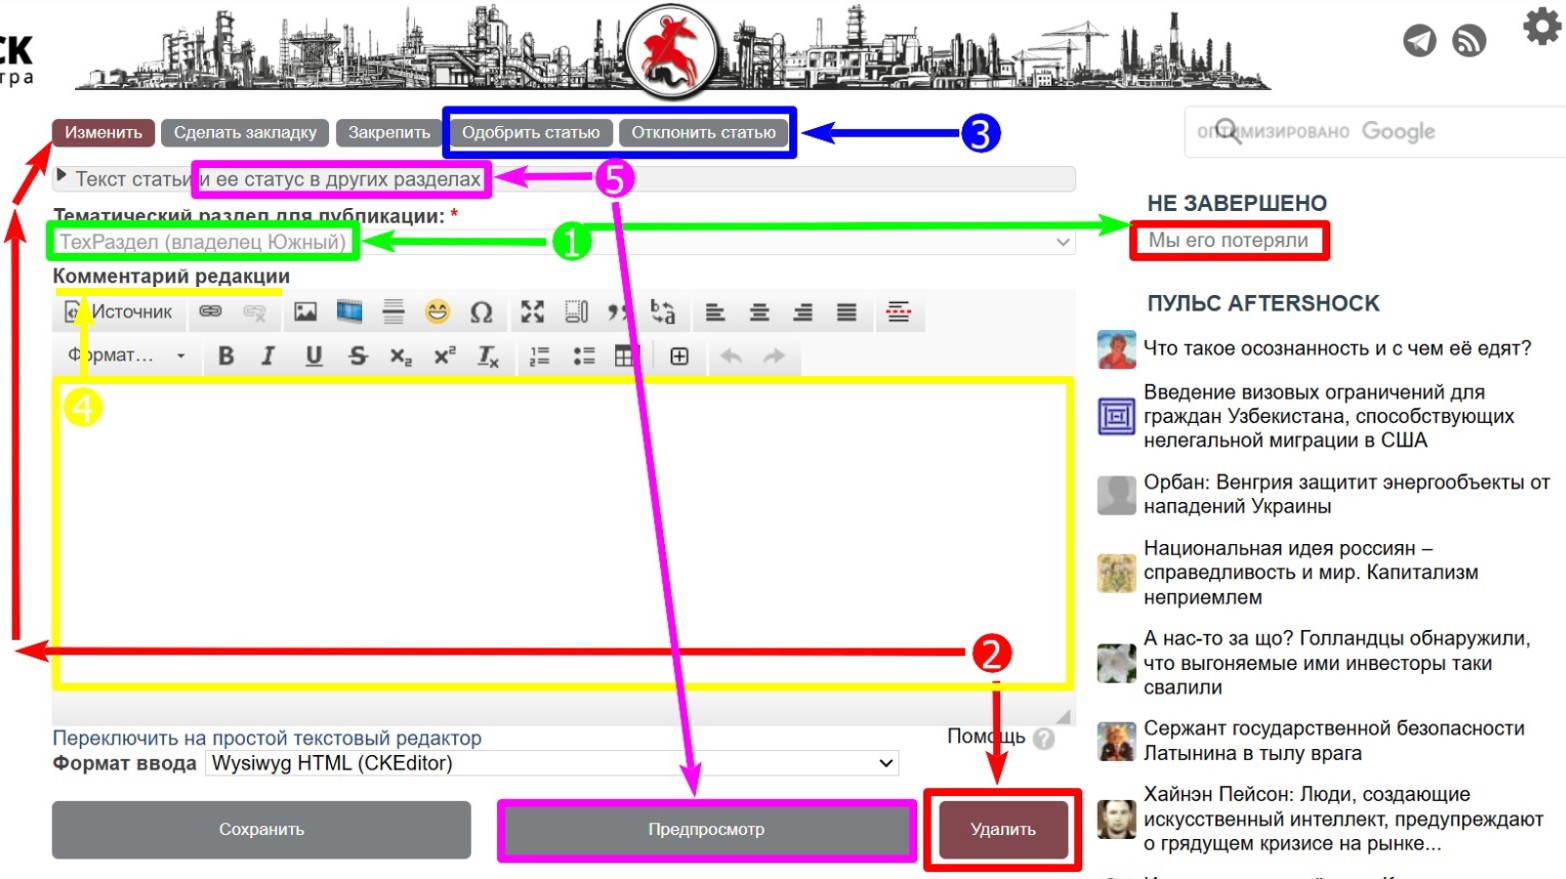
Task: Open the Telegram channel icon in header
Action: coord(1419,41)
